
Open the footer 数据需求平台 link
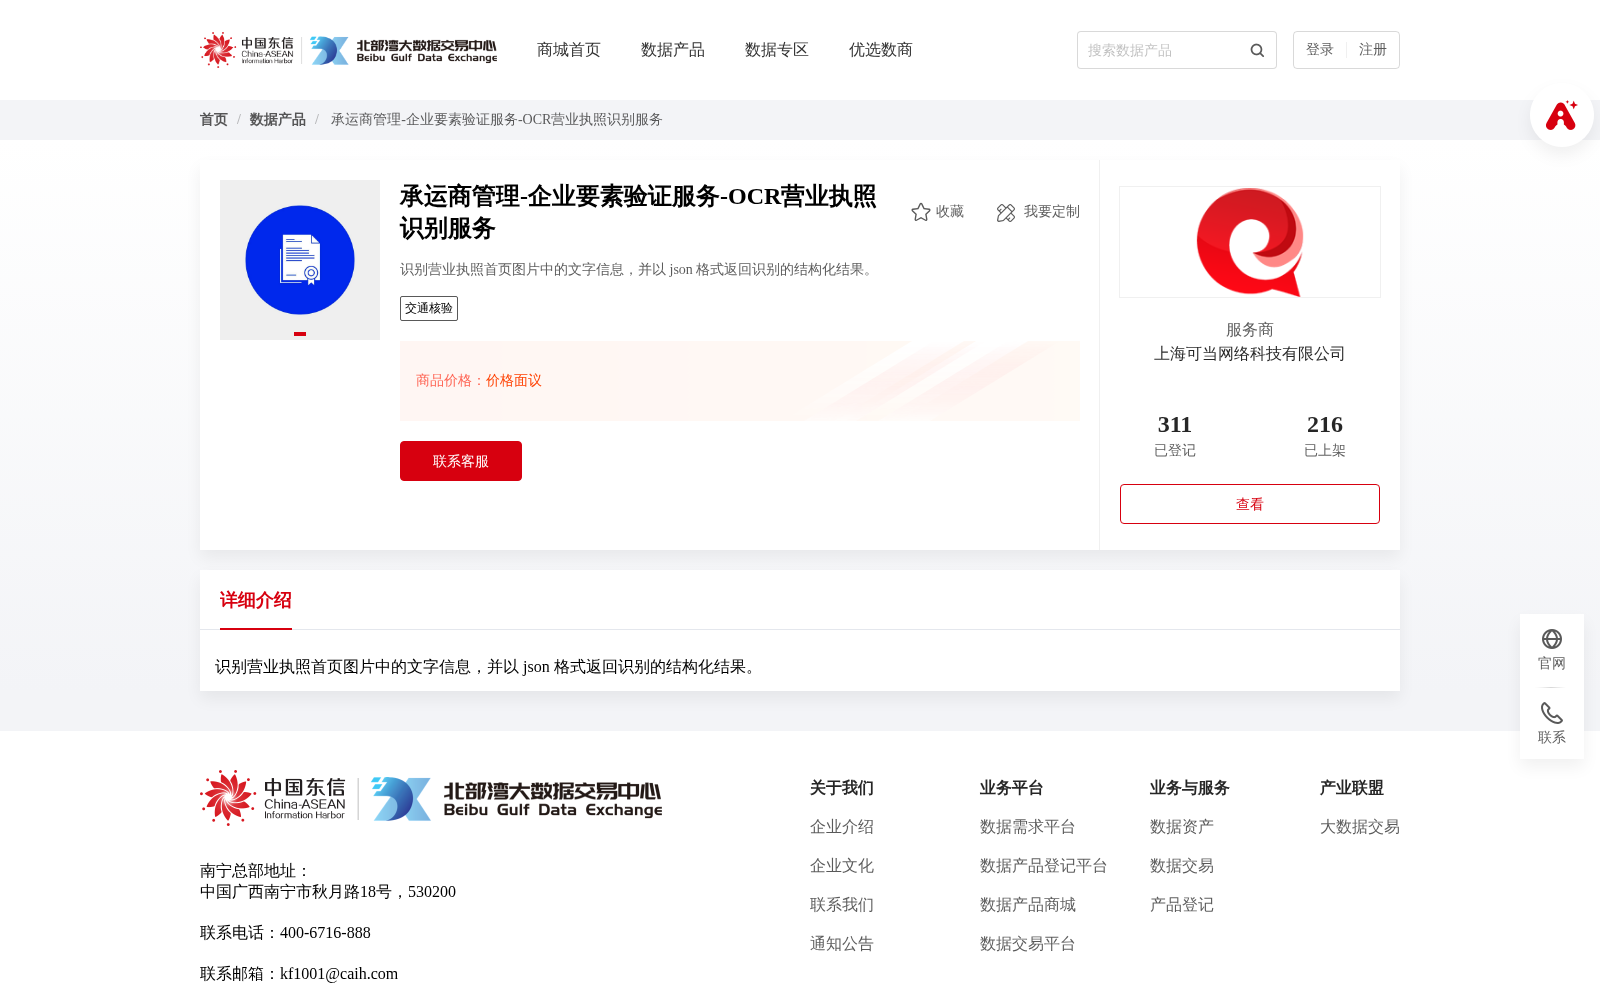click(1028, 827)
